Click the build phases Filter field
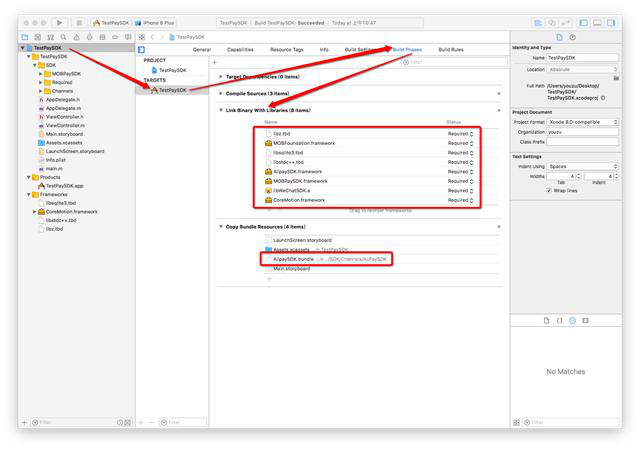The height and width of the screenshot is (450, 640). coord(454,62)
